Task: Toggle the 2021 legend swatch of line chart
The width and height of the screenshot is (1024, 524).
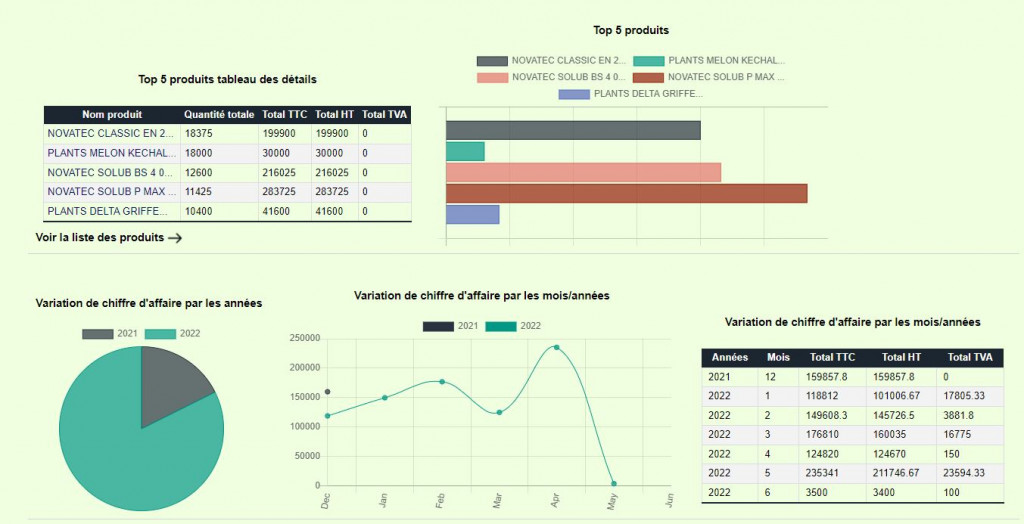Action: [438, 326]
